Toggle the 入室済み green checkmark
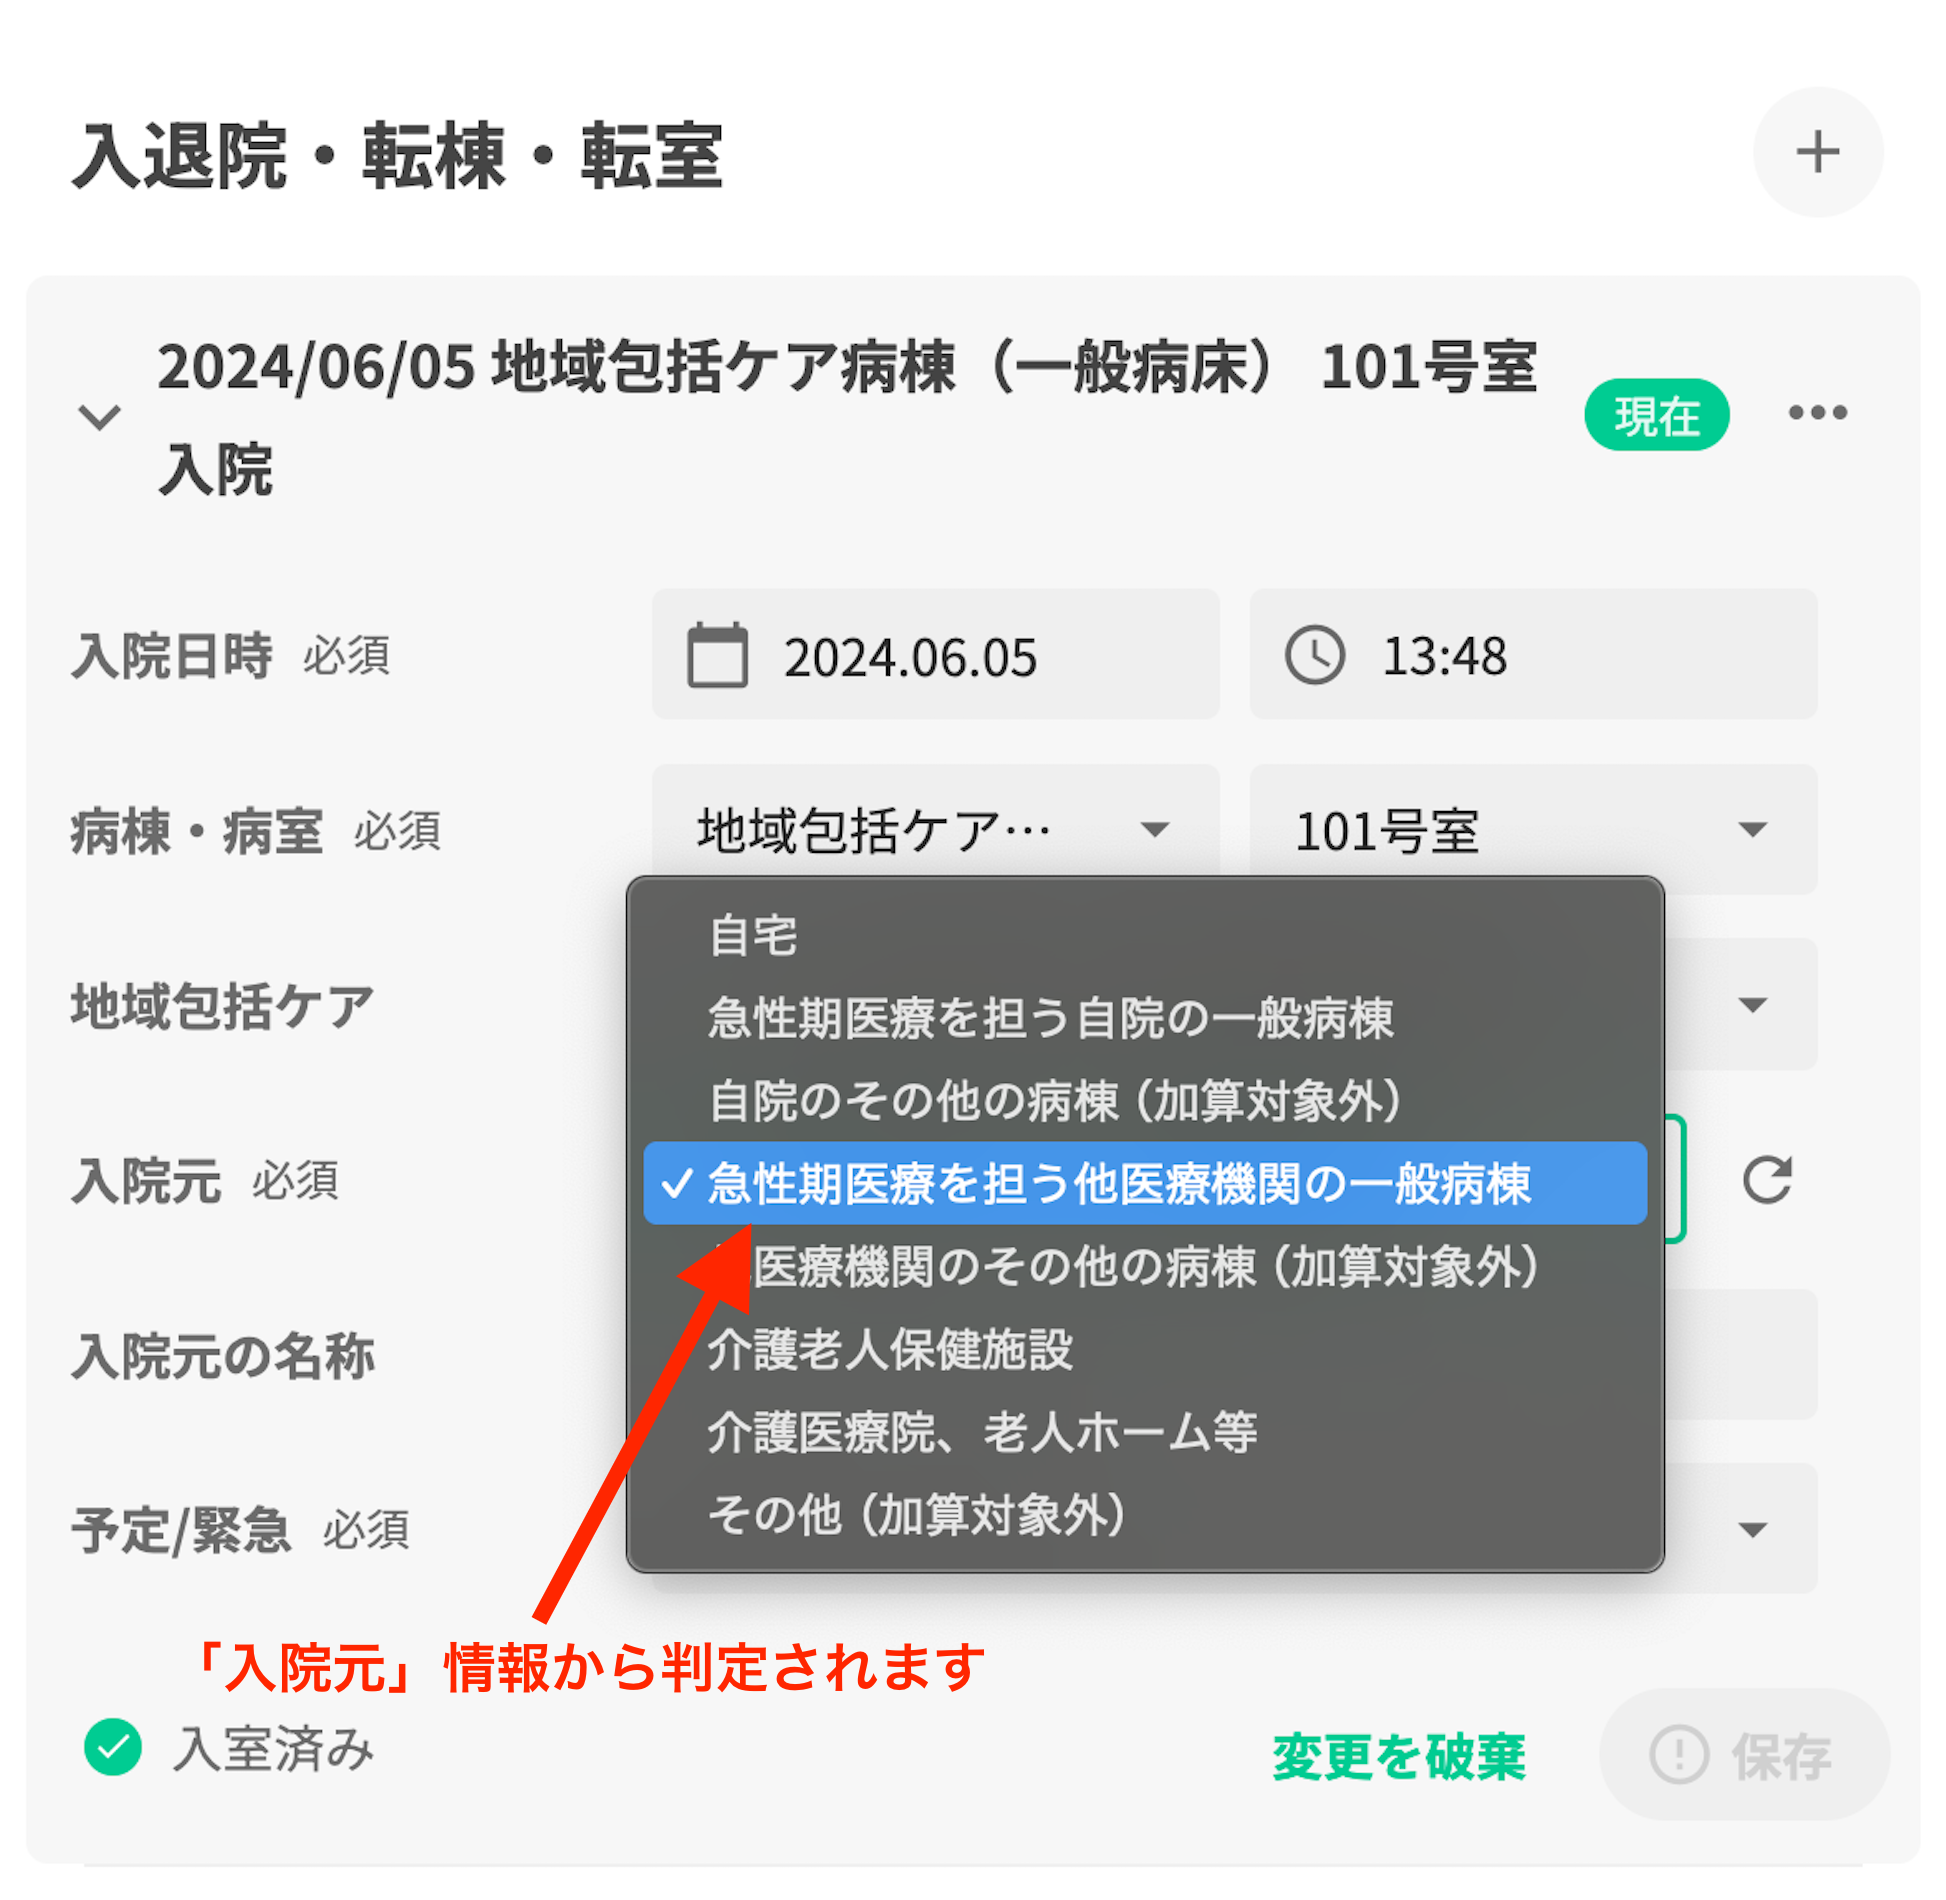Image resolution: width=1946 pixels, height=1900 pixels. [x=113, y=1748]
